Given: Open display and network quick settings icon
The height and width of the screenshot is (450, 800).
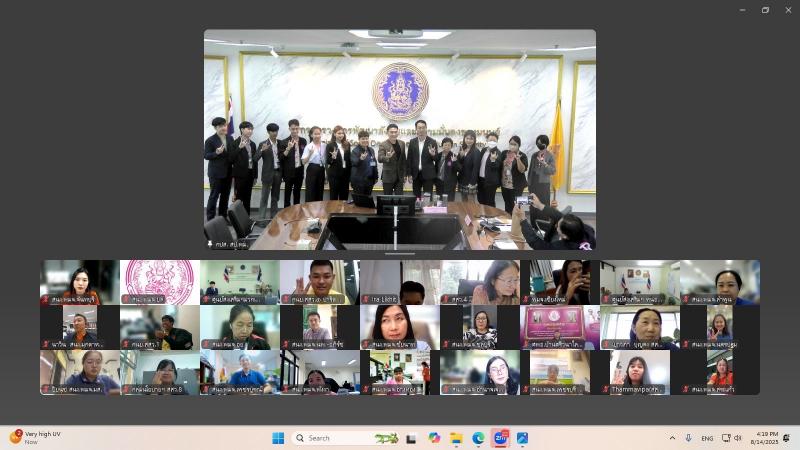Looking at the screenshot, I should (726, 438).
